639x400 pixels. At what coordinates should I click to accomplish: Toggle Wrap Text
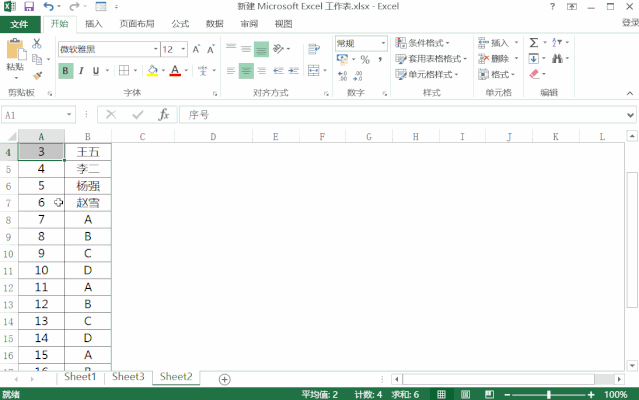[314, 49]
